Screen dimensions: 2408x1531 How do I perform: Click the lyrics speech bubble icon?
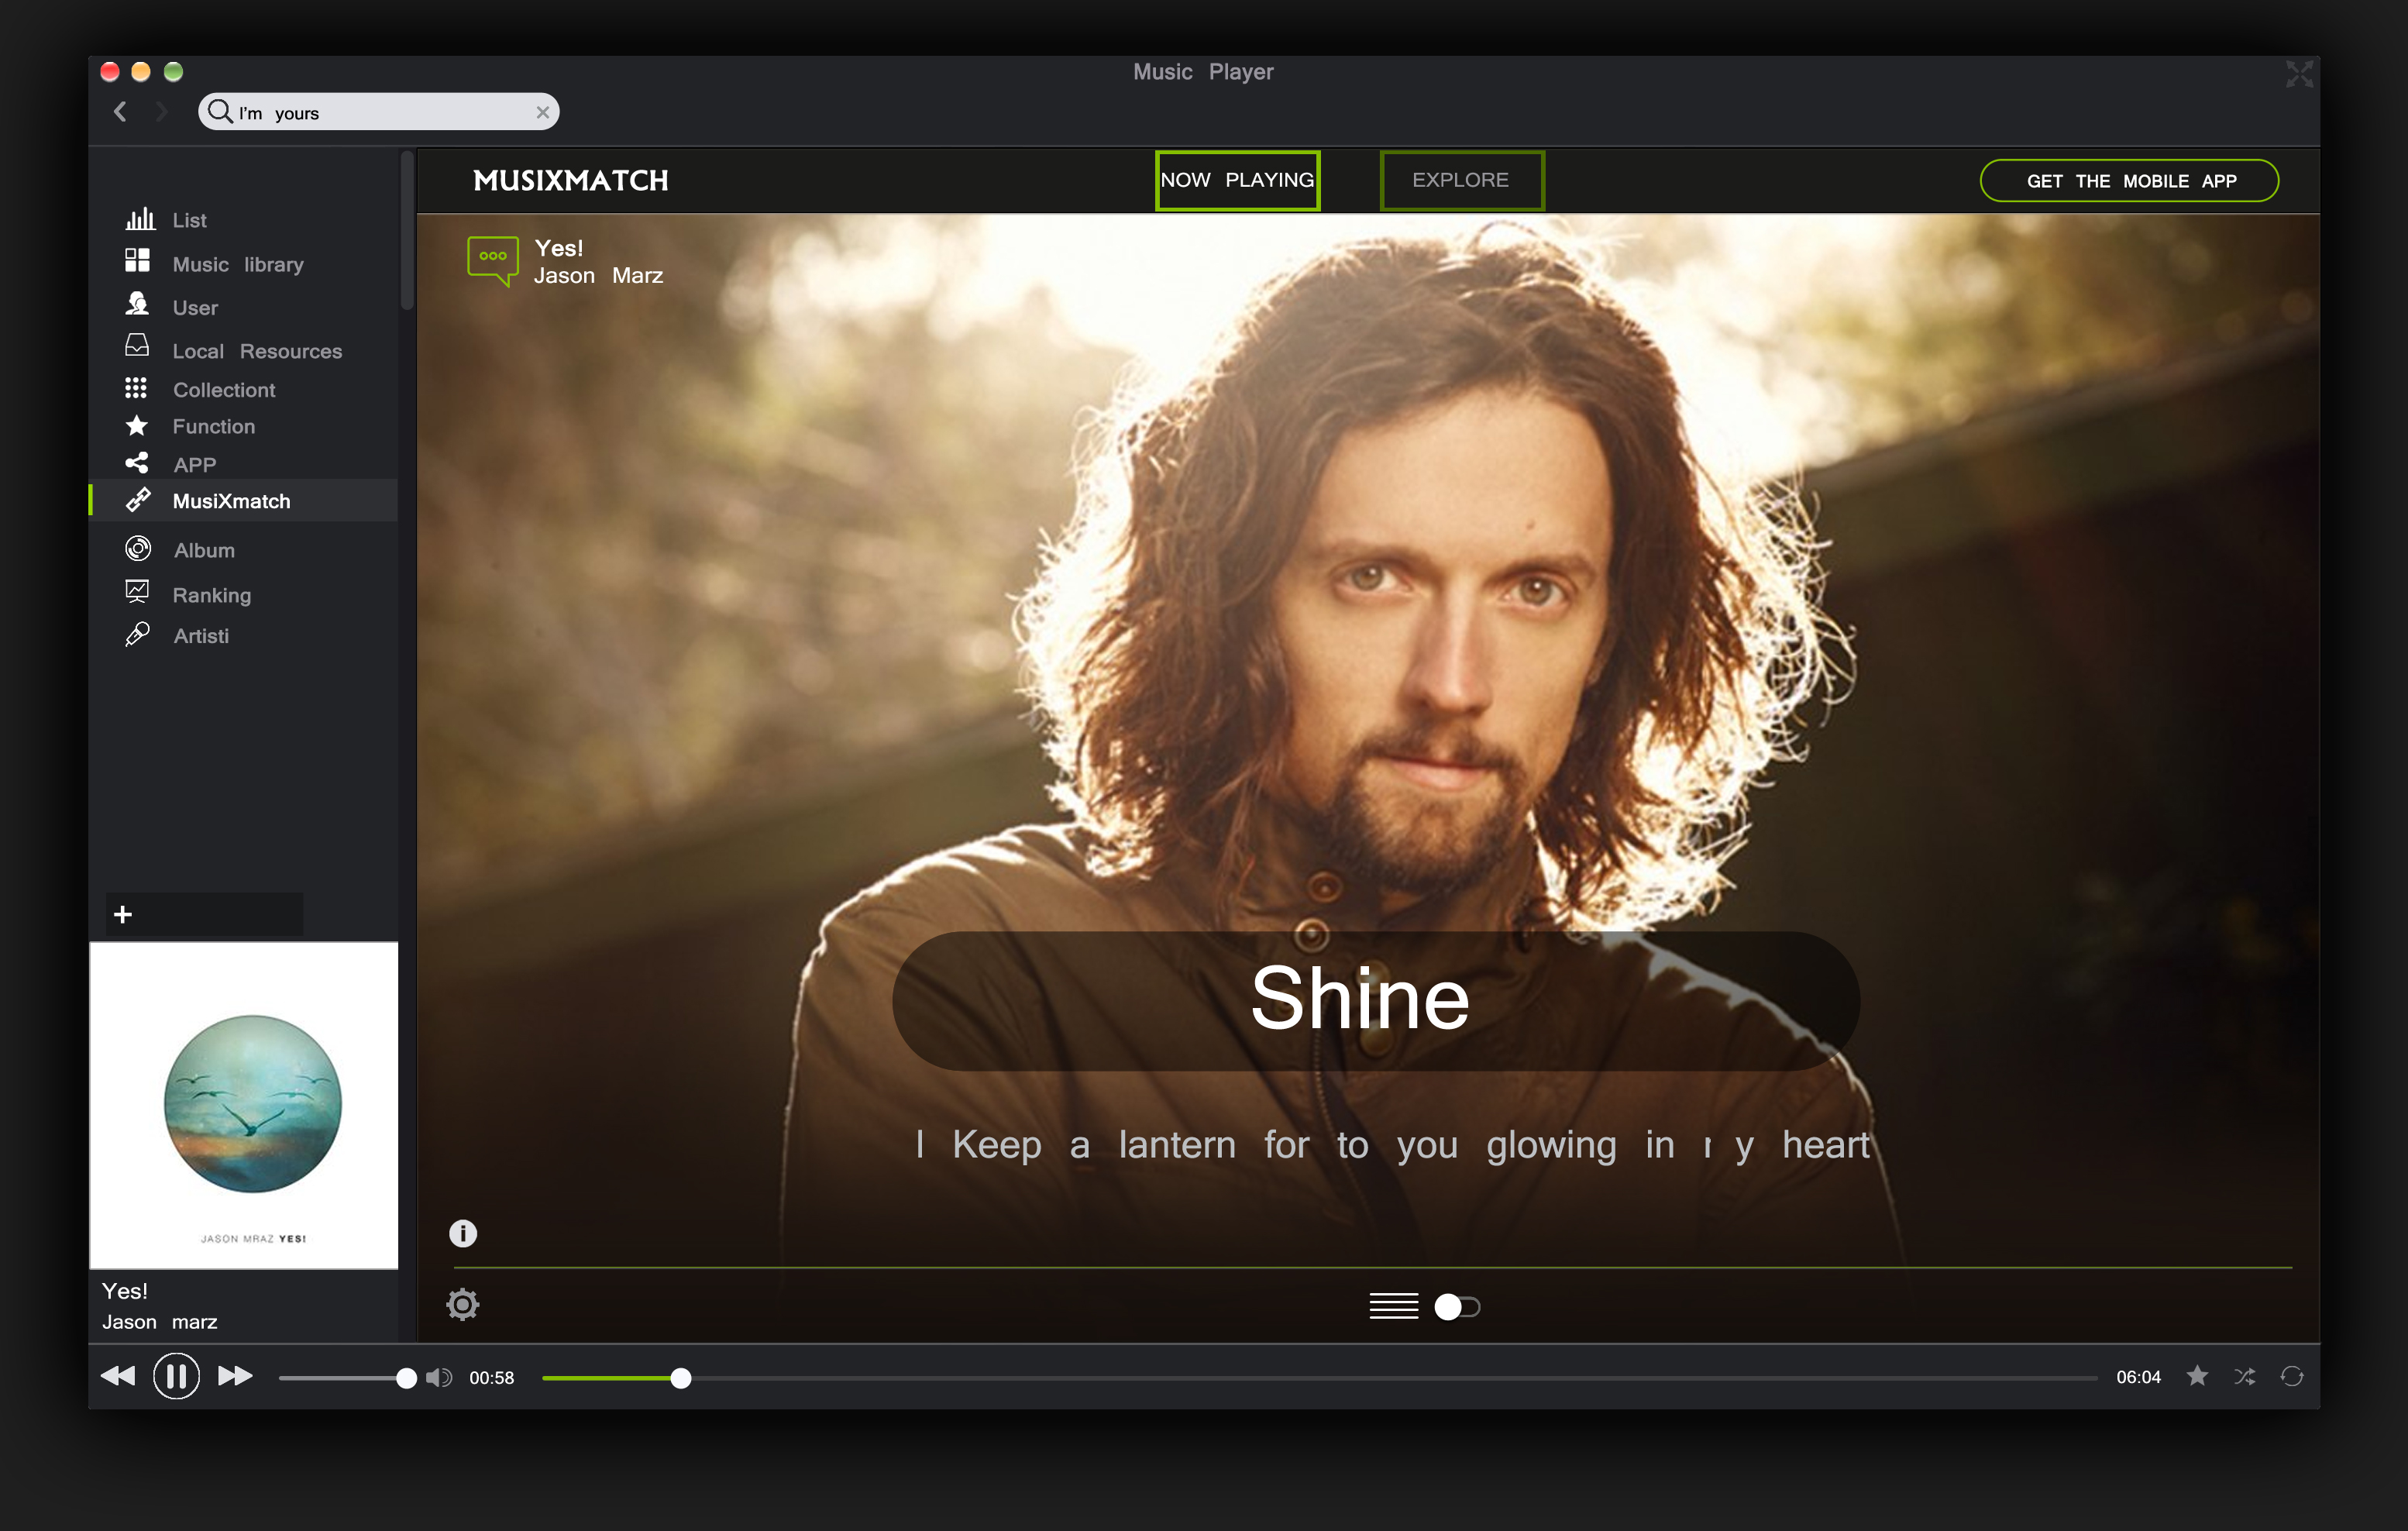click(493, 261)
